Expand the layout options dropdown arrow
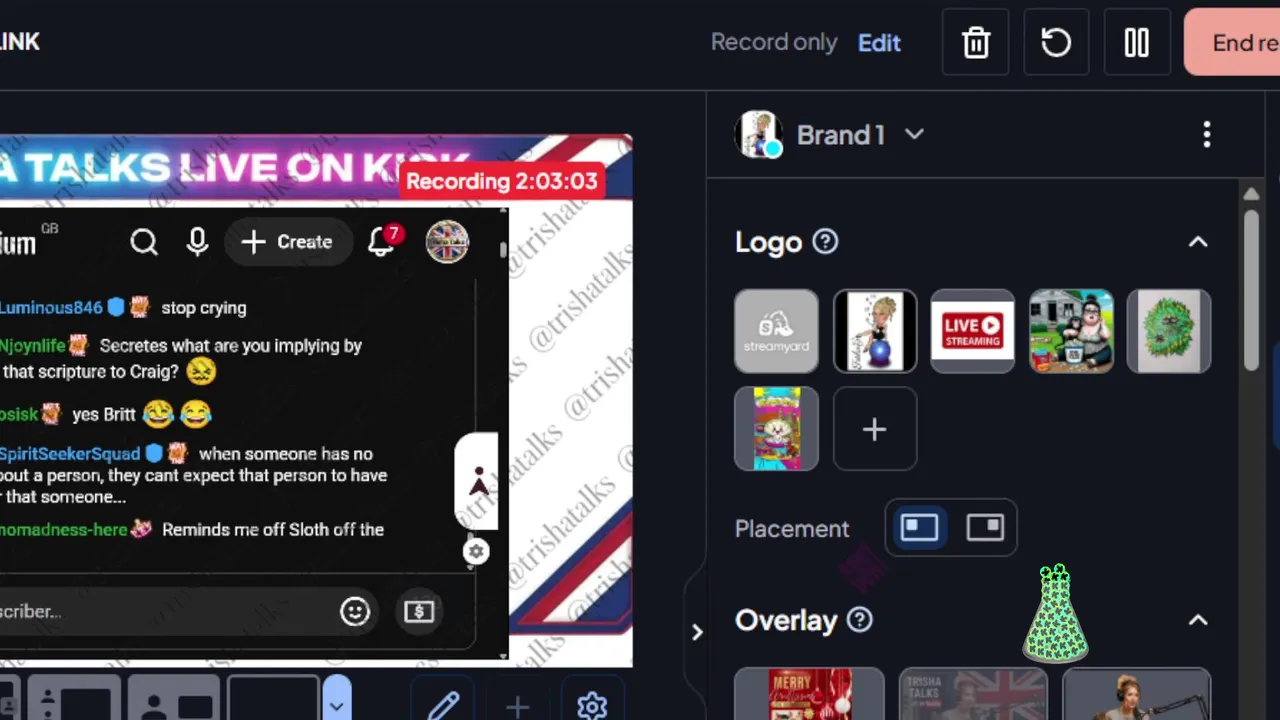 point(337,700)
